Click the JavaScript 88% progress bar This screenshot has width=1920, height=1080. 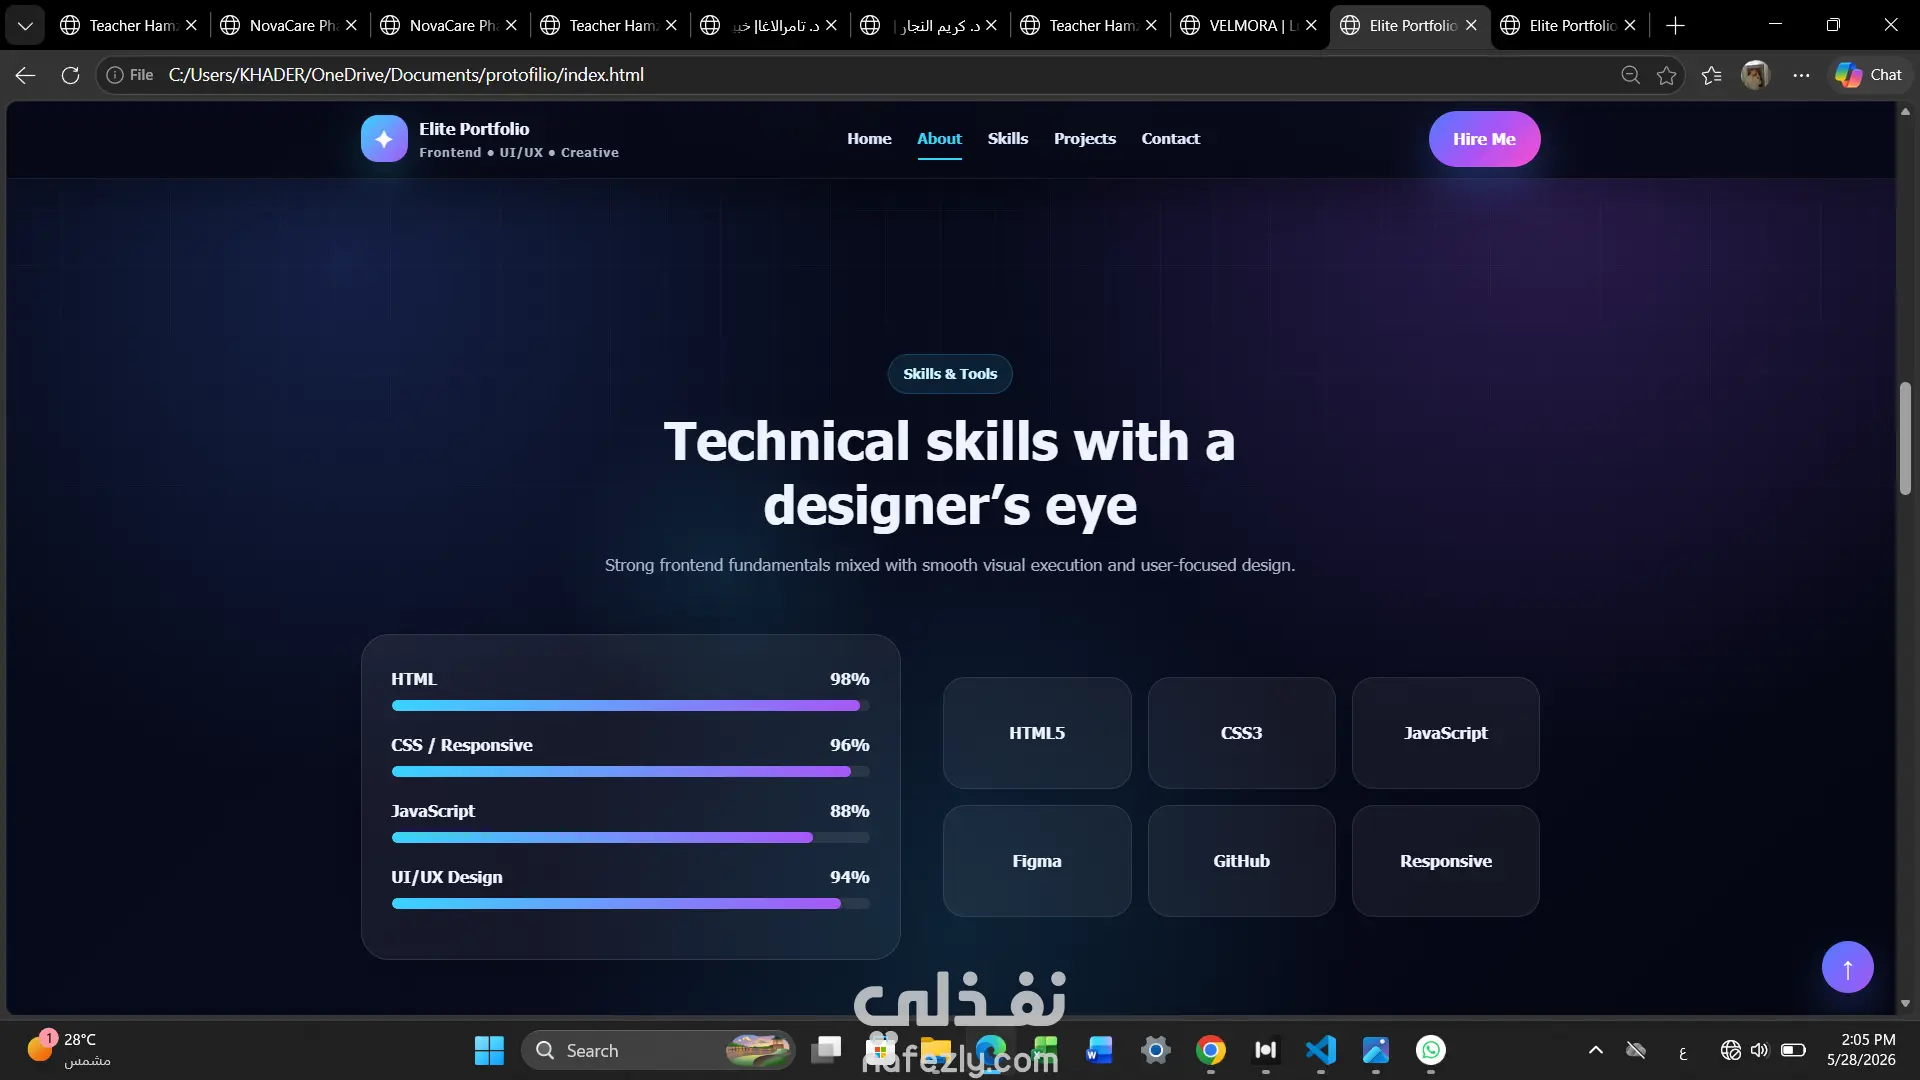630,838
